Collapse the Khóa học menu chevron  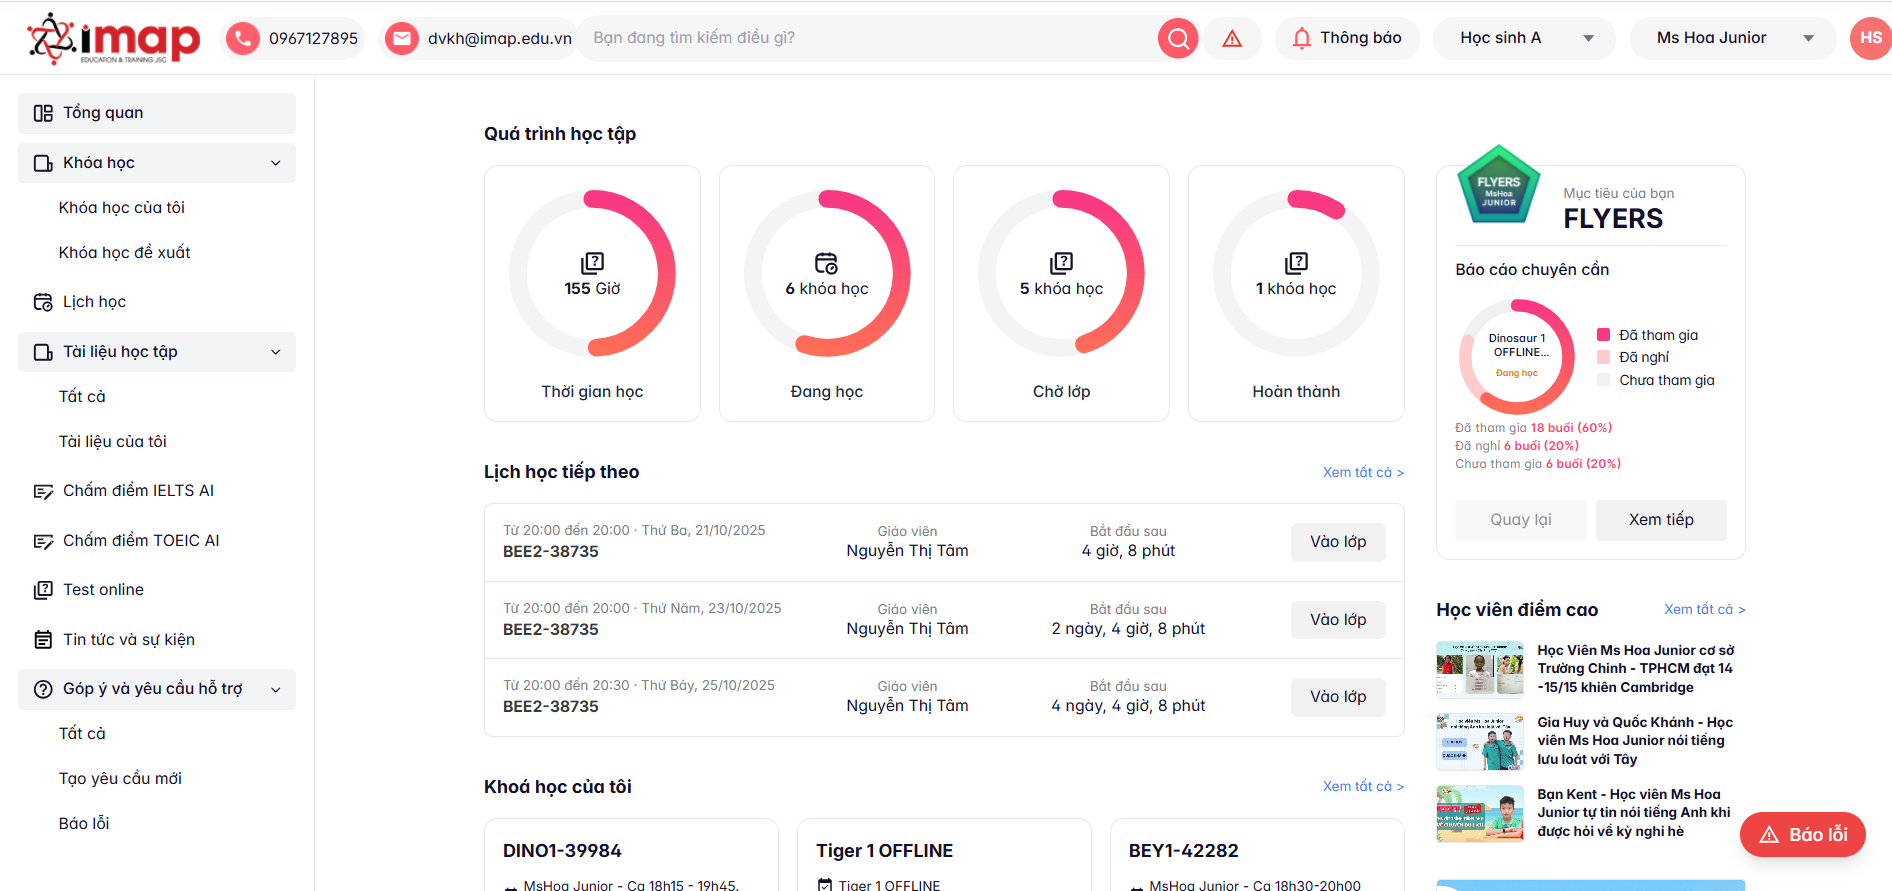pyautogui.click(x=275, y=163)
